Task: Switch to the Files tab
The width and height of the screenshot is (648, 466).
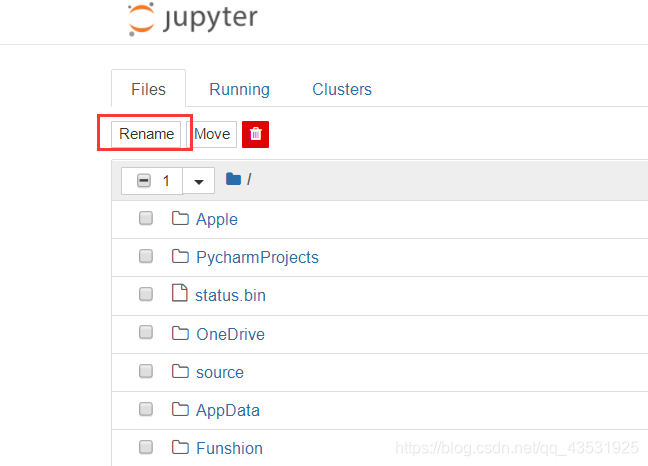Action: [148, 89]
